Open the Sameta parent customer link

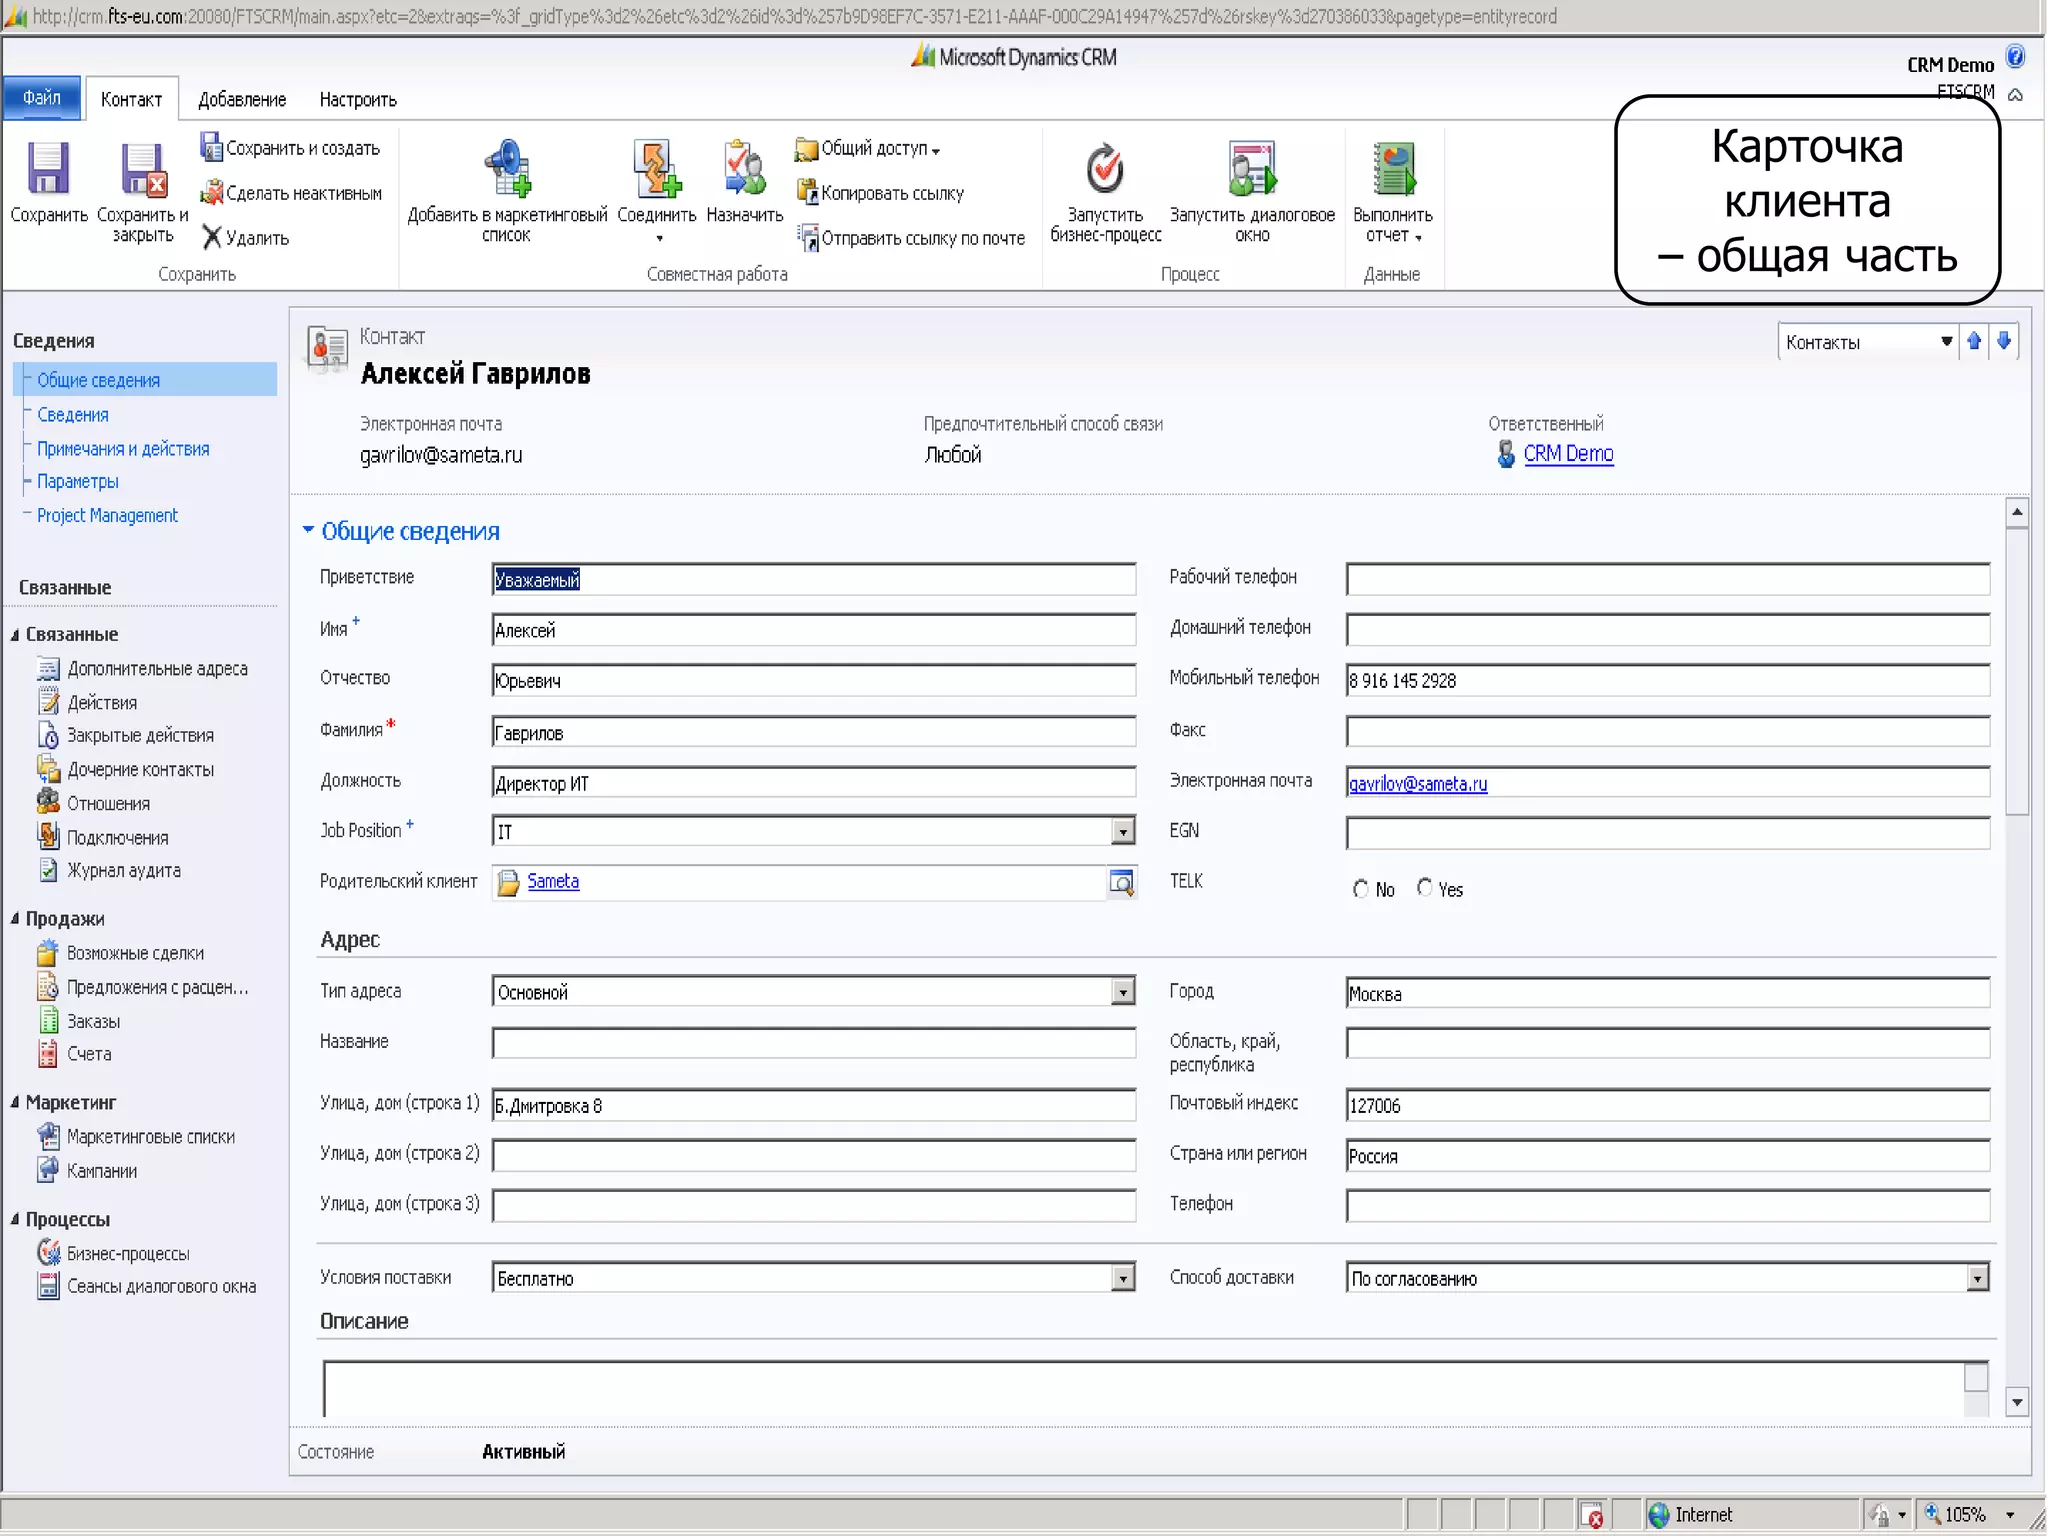pyautogui.click(x=553, y=881)
